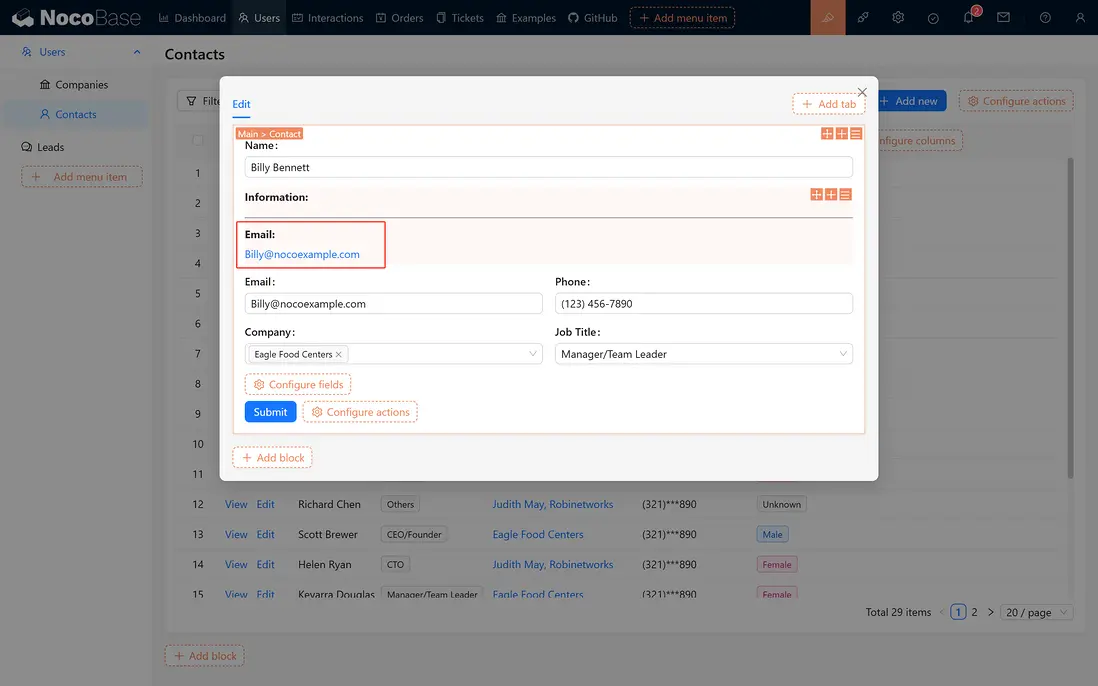Open Information field settings menu icon
The height and width of the screenshot is (686, 1098).
pos(845,195)
